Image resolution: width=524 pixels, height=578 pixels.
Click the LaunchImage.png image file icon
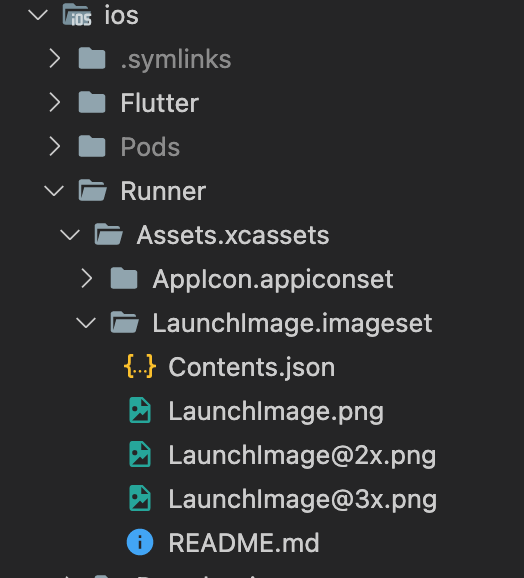[140, 410]
